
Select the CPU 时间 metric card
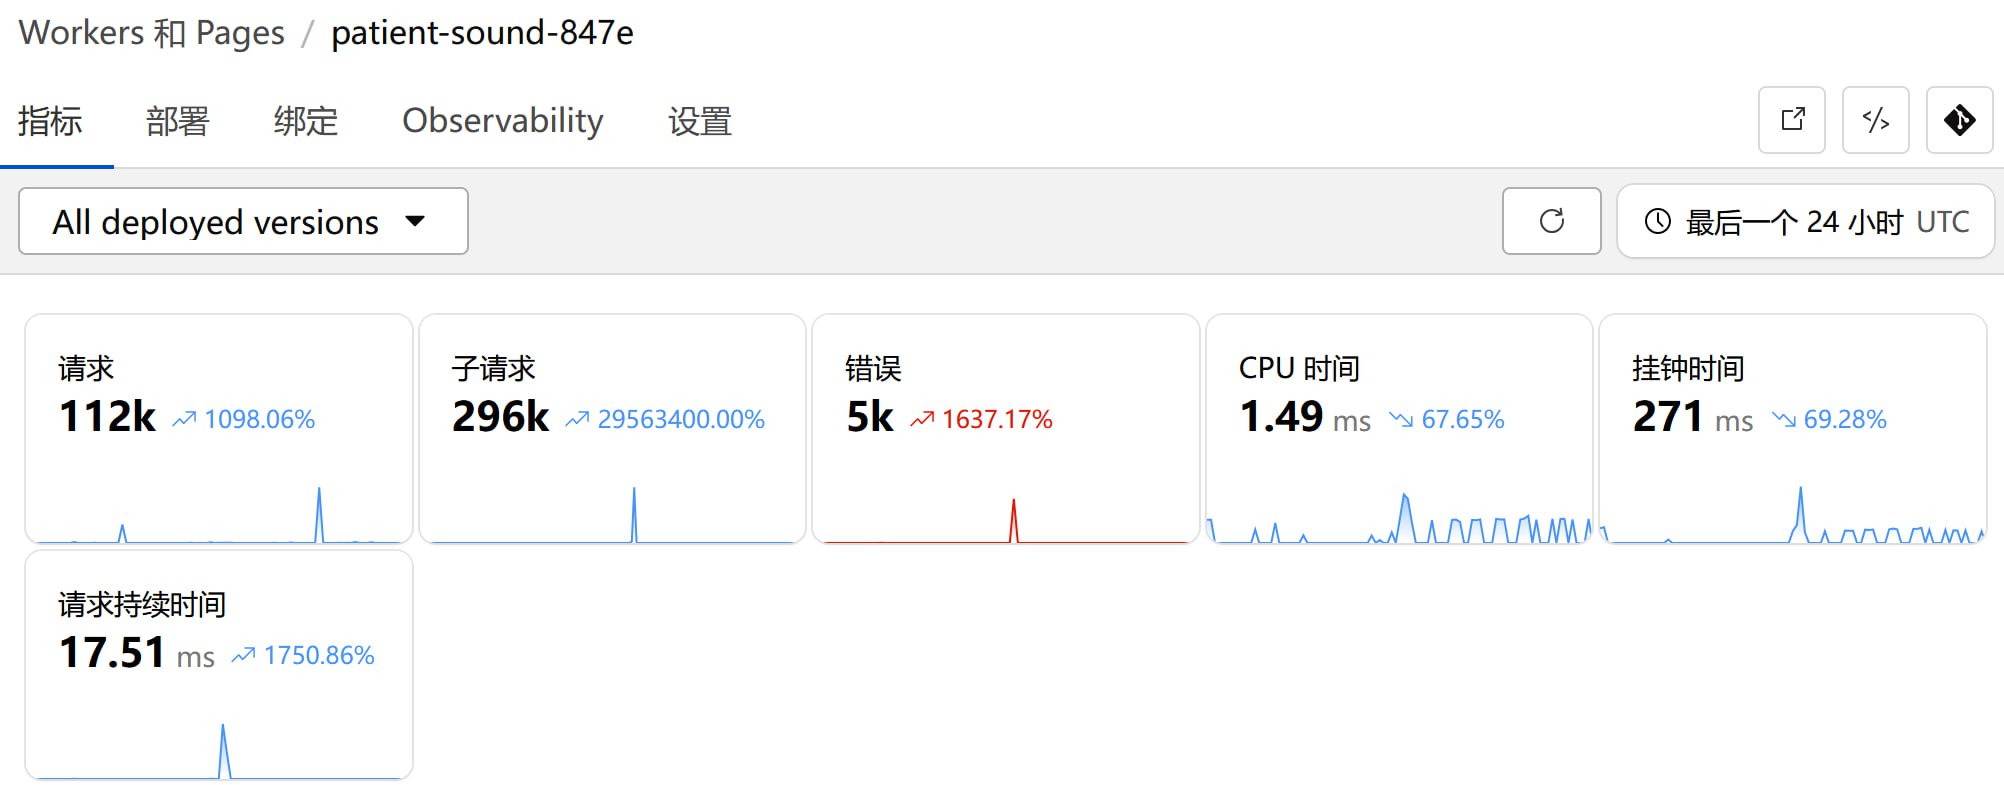pos(1398,428)
